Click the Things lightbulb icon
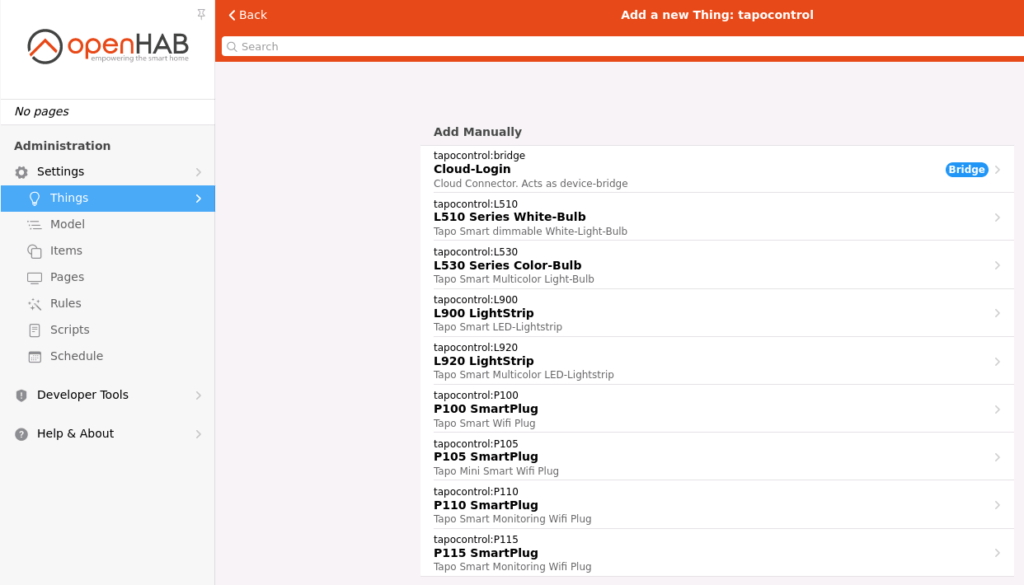1024x585 pixels. coord(35,198)
